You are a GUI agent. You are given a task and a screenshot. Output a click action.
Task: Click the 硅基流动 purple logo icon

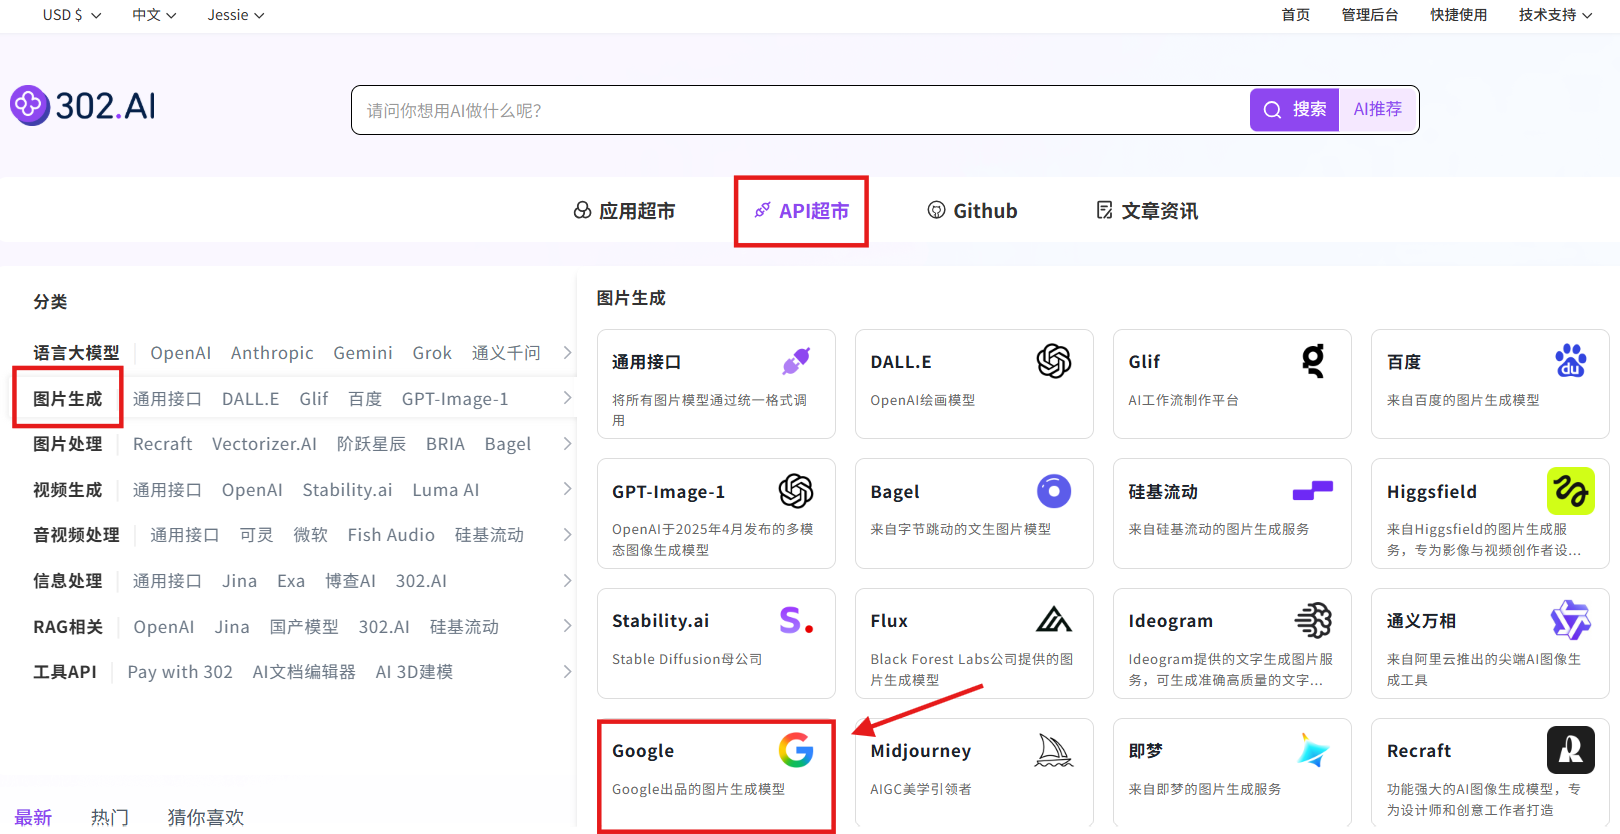tap(1313, 490)
